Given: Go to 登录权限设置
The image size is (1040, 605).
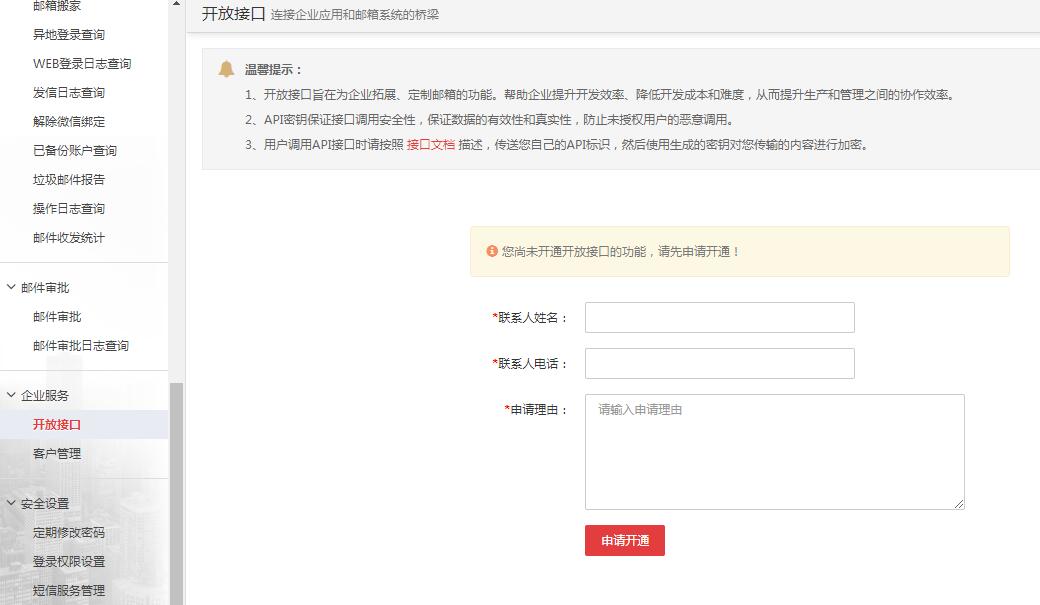Looking at the screenshot, I should point(69,562).
